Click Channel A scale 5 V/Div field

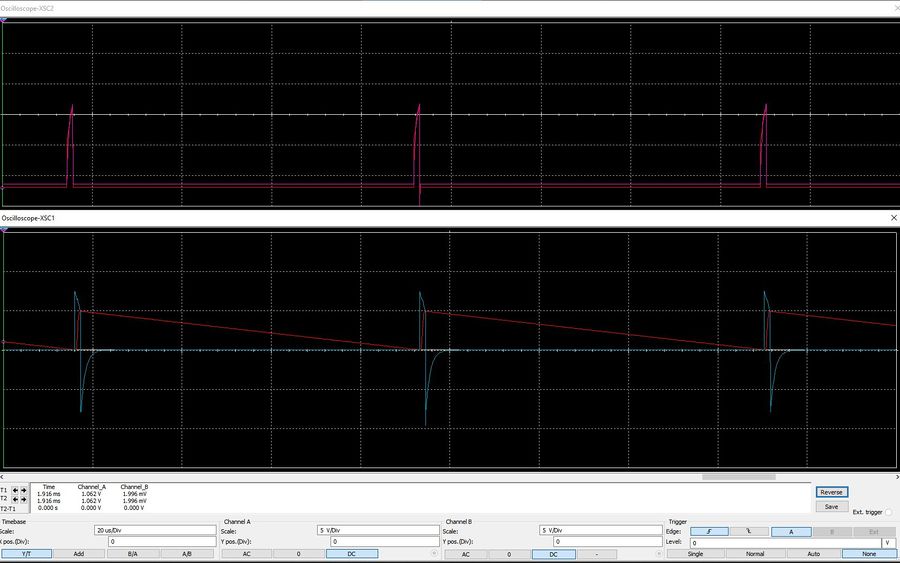pos(375,530)
